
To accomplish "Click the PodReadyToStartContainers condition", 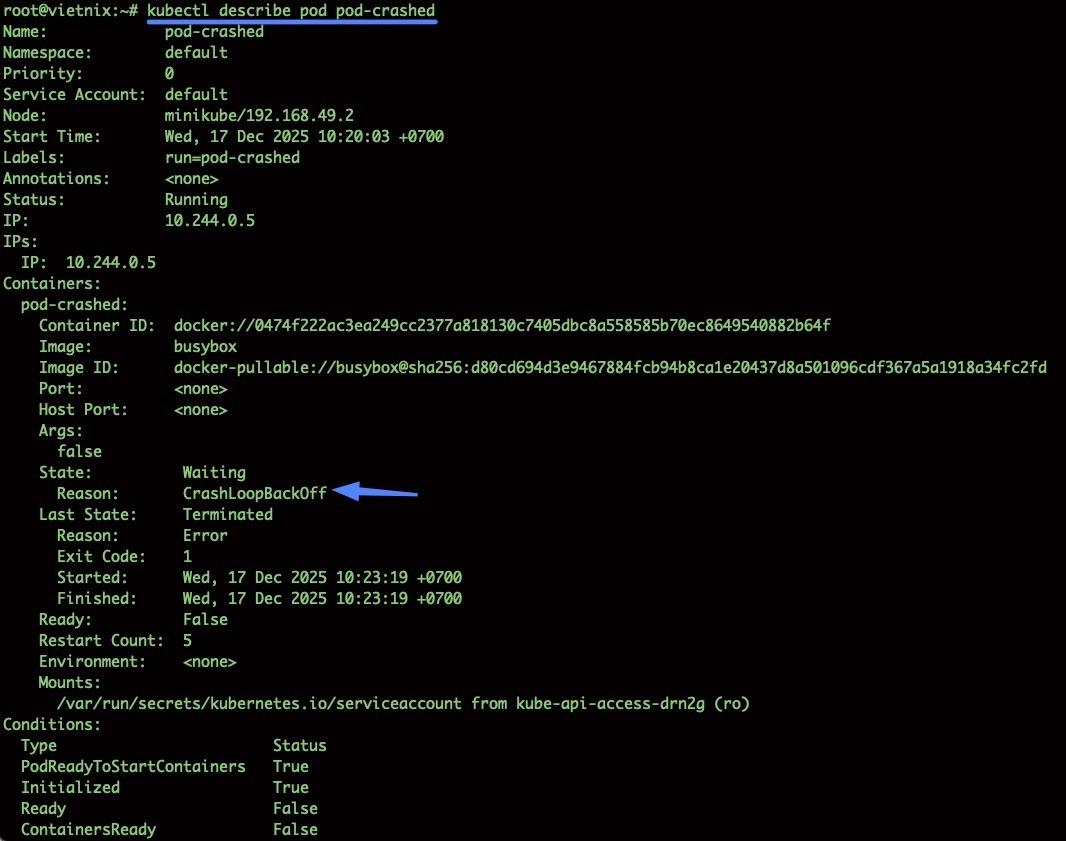I will click(x=133, y=766).
